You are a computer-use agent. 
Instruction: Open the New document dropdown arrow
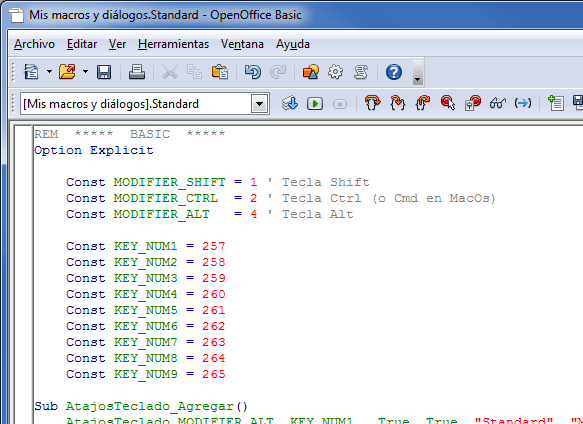coord(49,72)
